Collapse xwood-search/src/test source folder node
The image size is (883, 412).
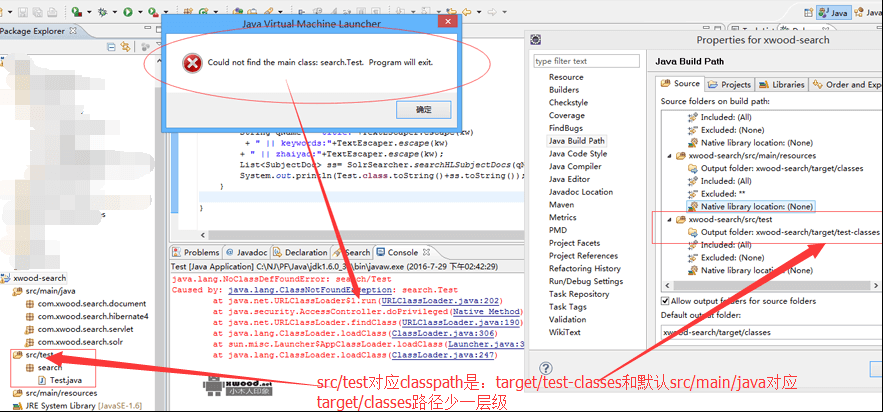pyautogui.click(x=669, y=219)
